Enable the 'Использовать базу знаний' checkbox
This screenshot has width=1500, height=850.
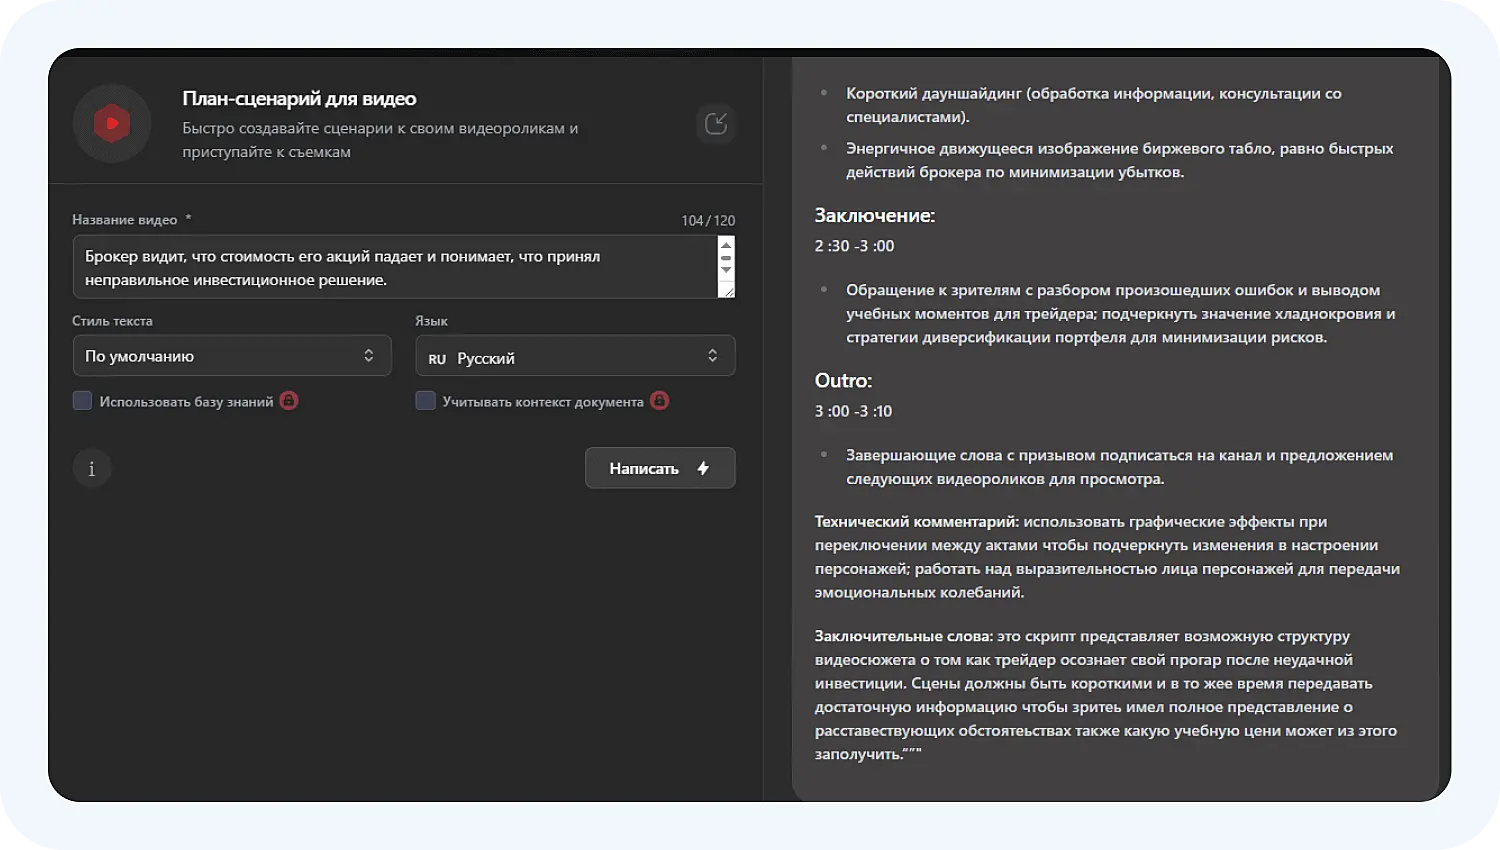[x=83, y=401]
